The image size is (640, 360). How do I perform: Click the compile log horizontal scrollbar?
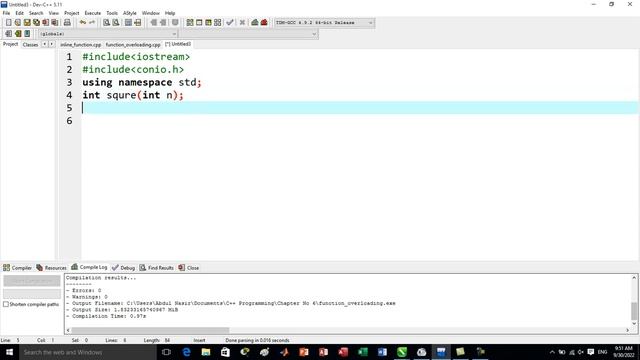[x=150, y=330]
